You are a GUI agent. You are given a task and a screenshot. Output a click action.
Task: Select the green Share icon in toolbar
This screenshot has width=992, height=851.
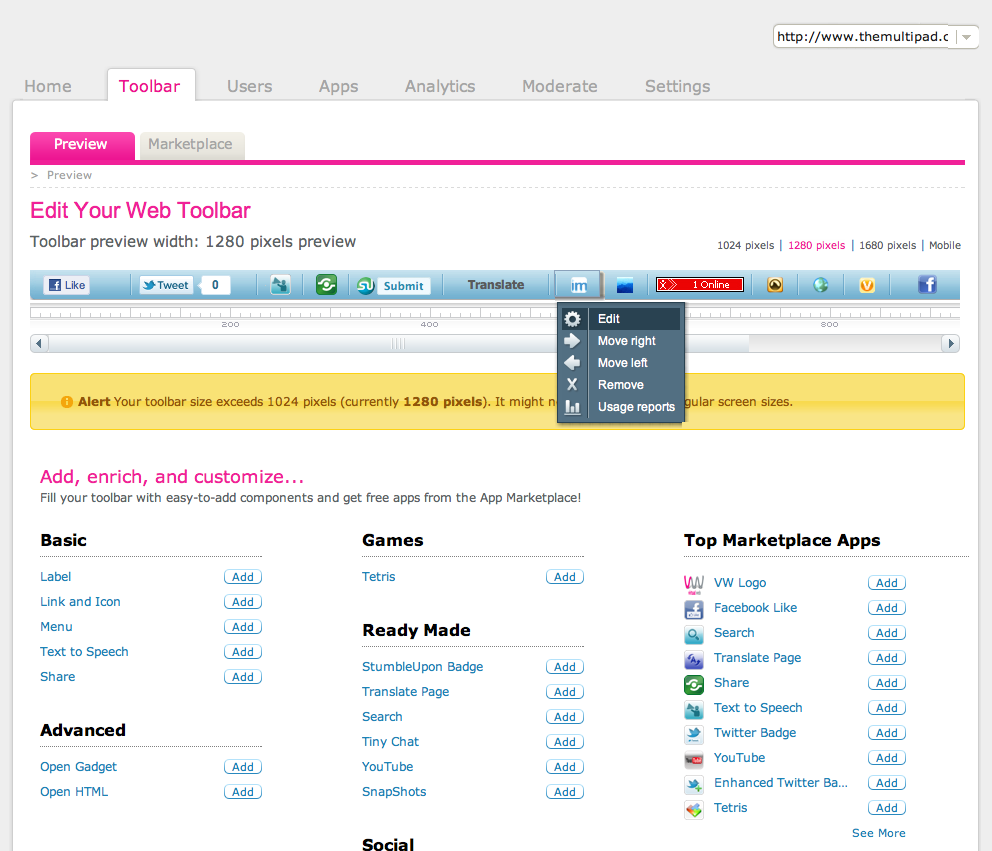pyautogui.click(x=326, y=285)
